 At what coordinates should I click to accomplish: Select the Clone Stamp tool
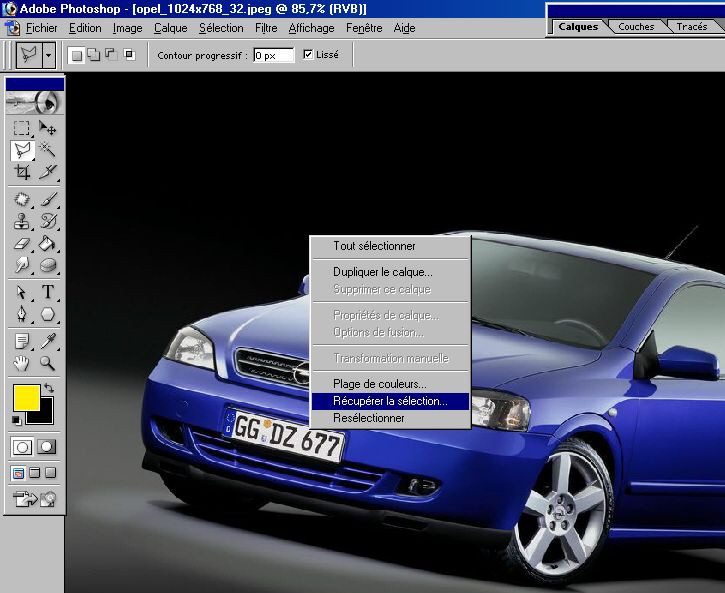pos(22,221)
